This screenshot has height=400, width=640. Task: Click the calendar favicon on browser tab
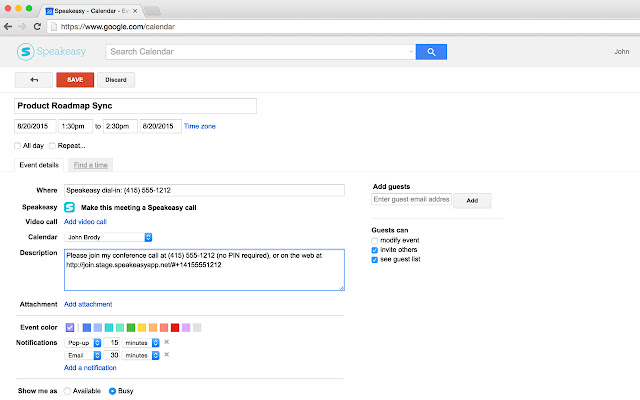click(49, 11)
